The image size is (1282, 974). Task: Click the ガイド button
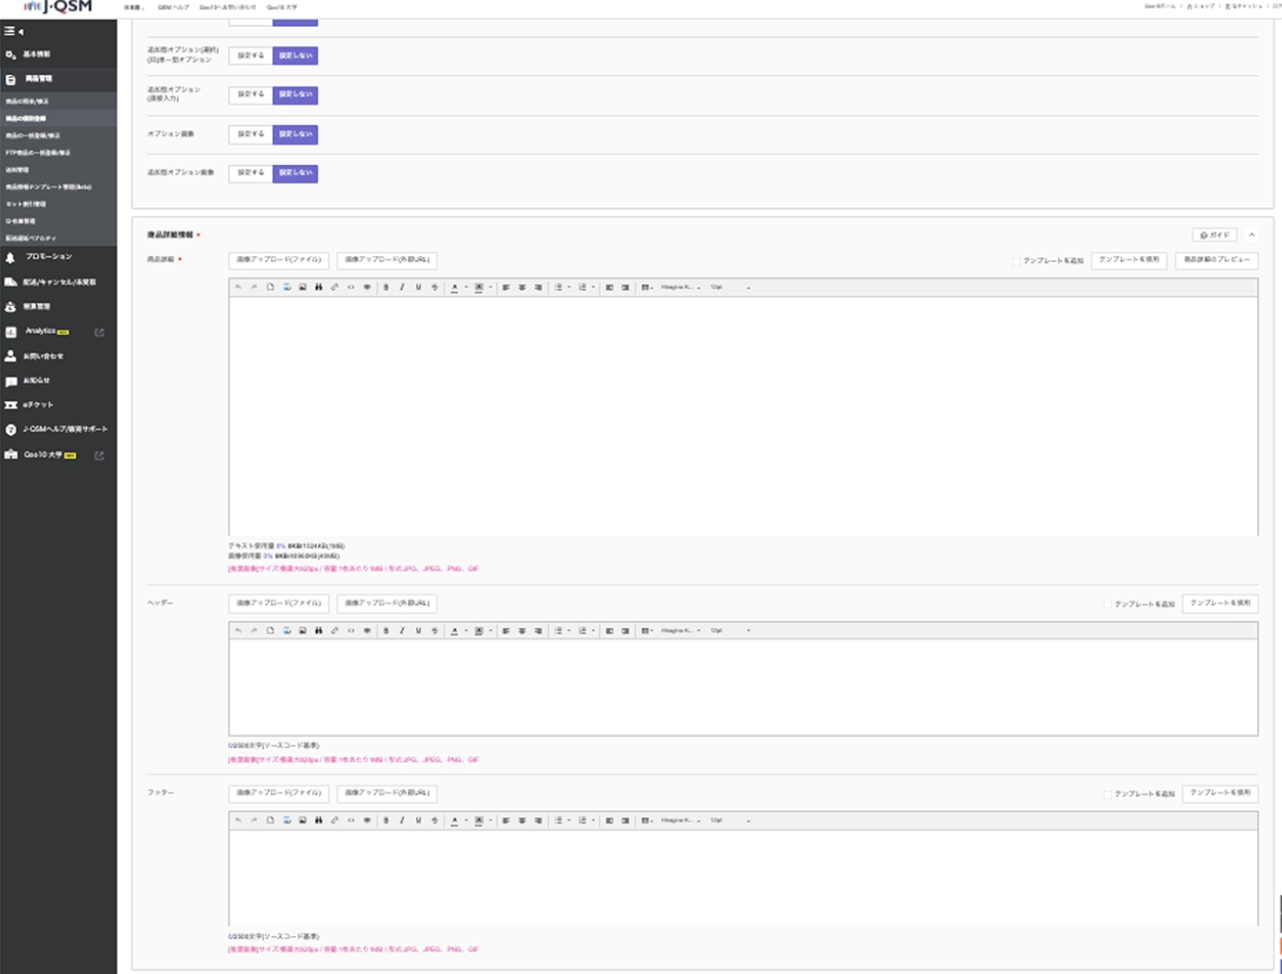click(1214, 235)
